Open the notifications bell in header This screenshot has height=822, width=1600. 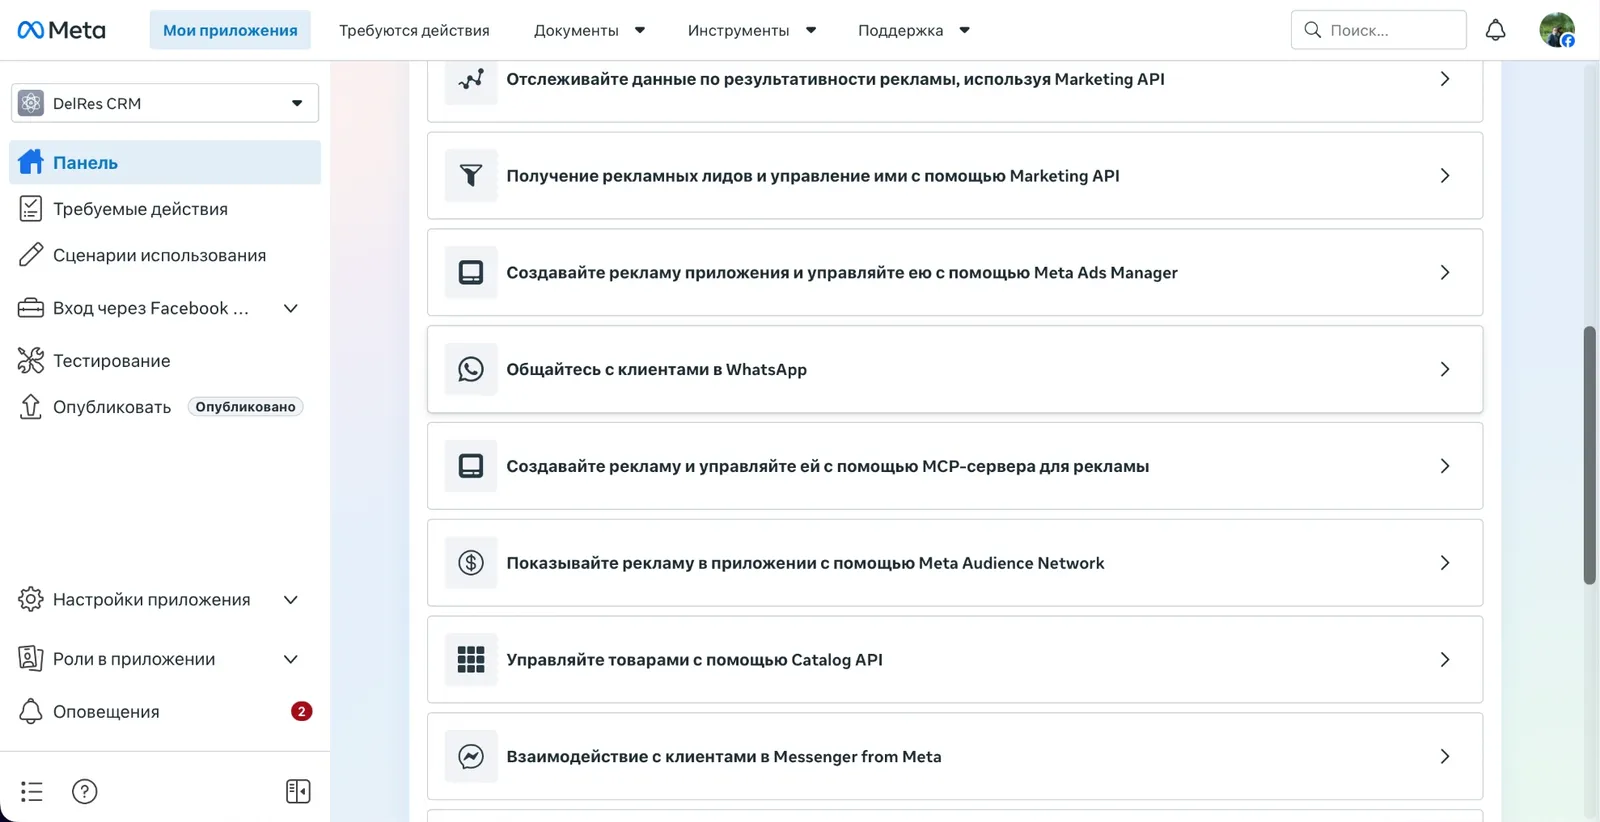pyautogui.click(x=1495, y=30)
